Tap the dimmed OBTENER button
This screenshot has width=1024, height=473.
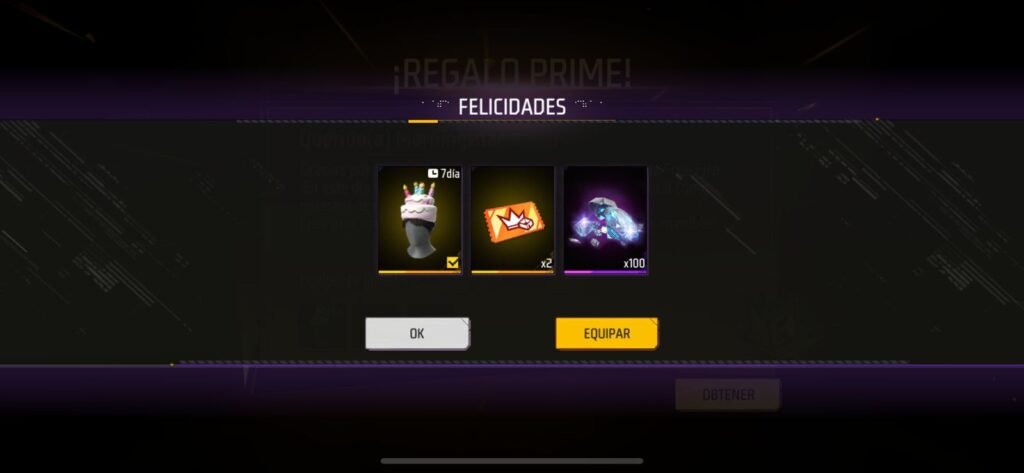(728, 395)
